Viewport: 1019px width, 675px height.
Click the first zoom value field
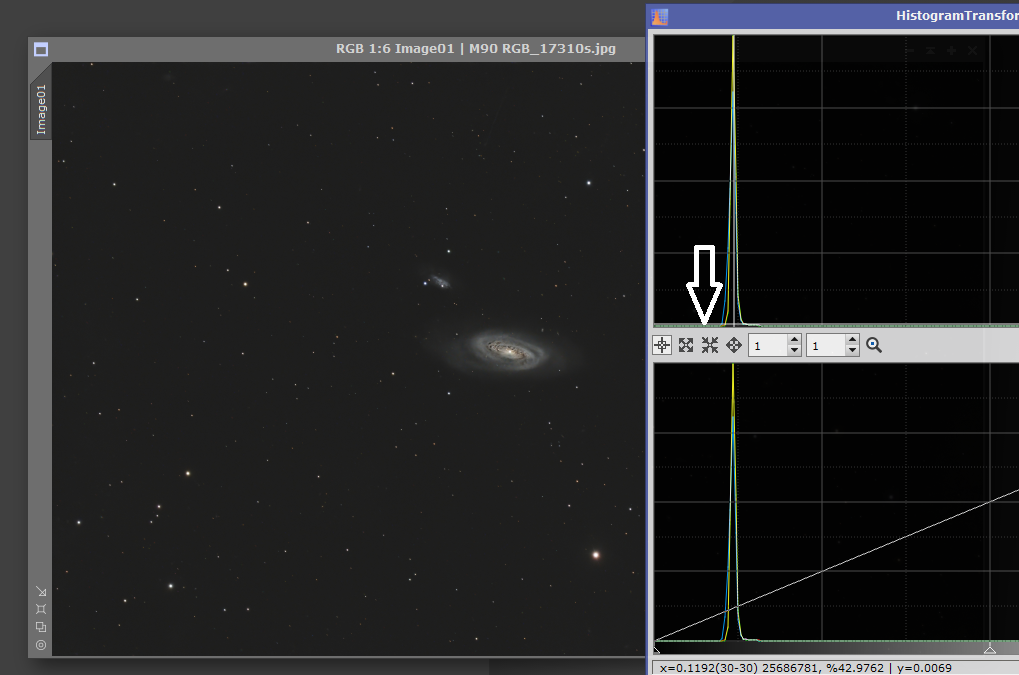click(x=768, y=346)
